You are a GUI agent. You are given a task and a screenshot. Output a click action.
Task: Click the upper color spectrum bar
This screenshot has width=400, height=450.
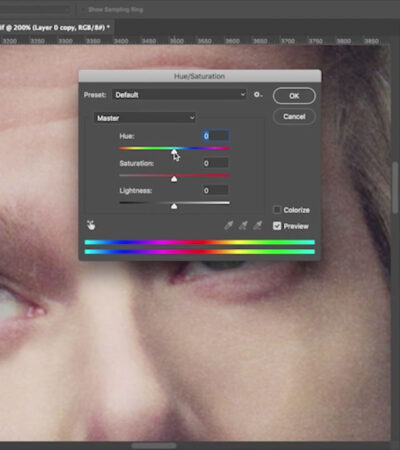pos(200,242)
